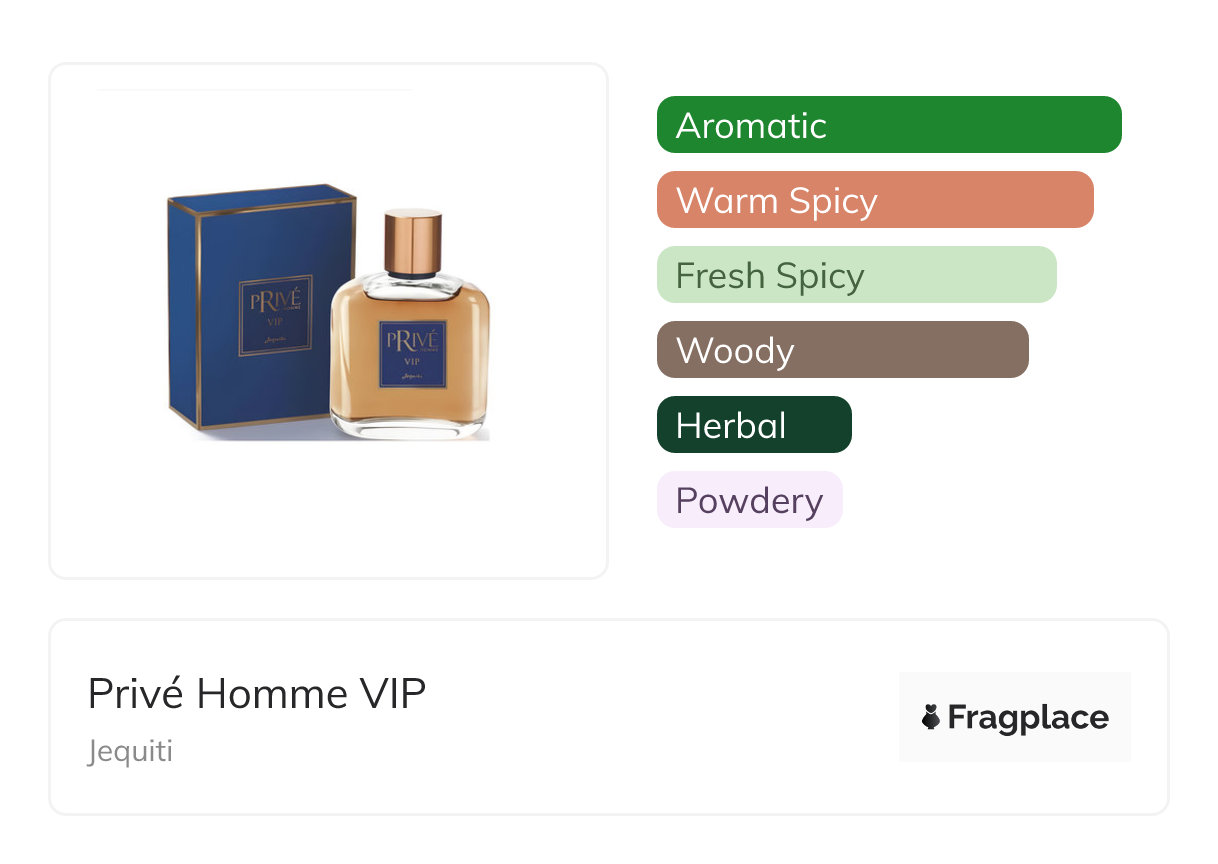The image size is (1218, 864).
Task: Select the Aromatic accord bar
Action: point(888,125)
